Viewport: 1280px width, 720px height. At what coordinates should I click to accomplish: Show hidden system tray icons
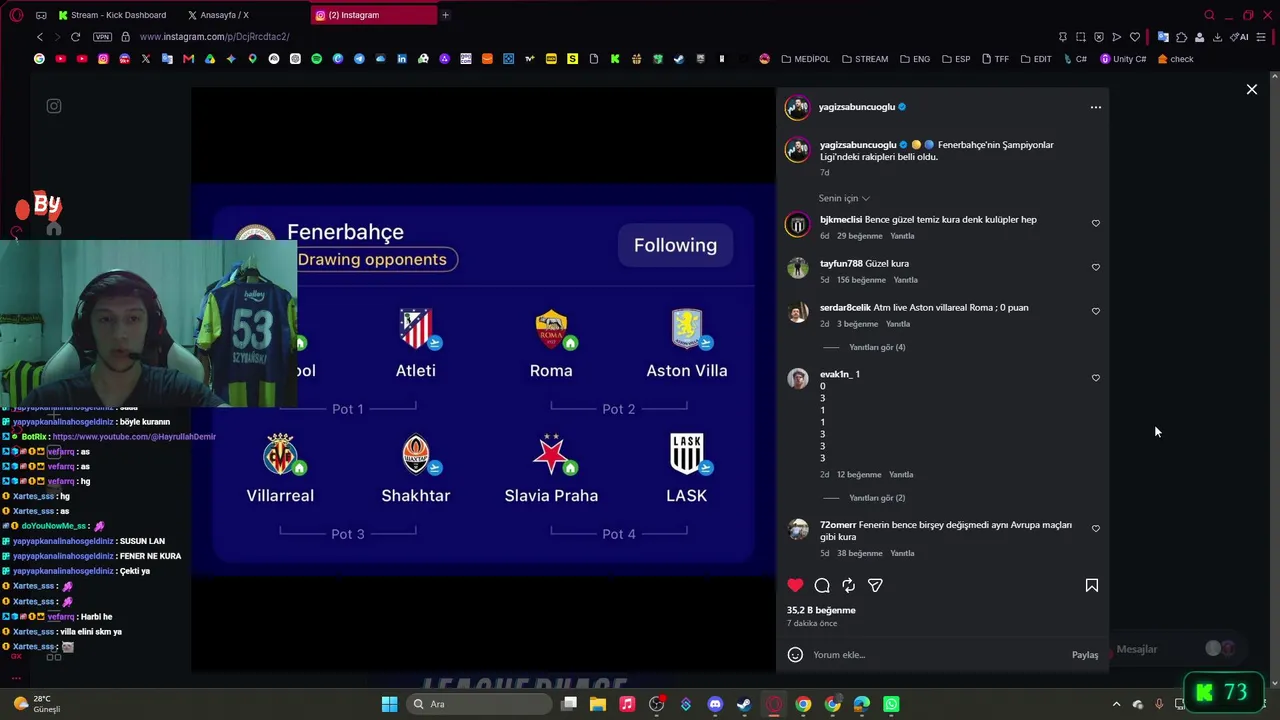click(x=1117, y=704)
